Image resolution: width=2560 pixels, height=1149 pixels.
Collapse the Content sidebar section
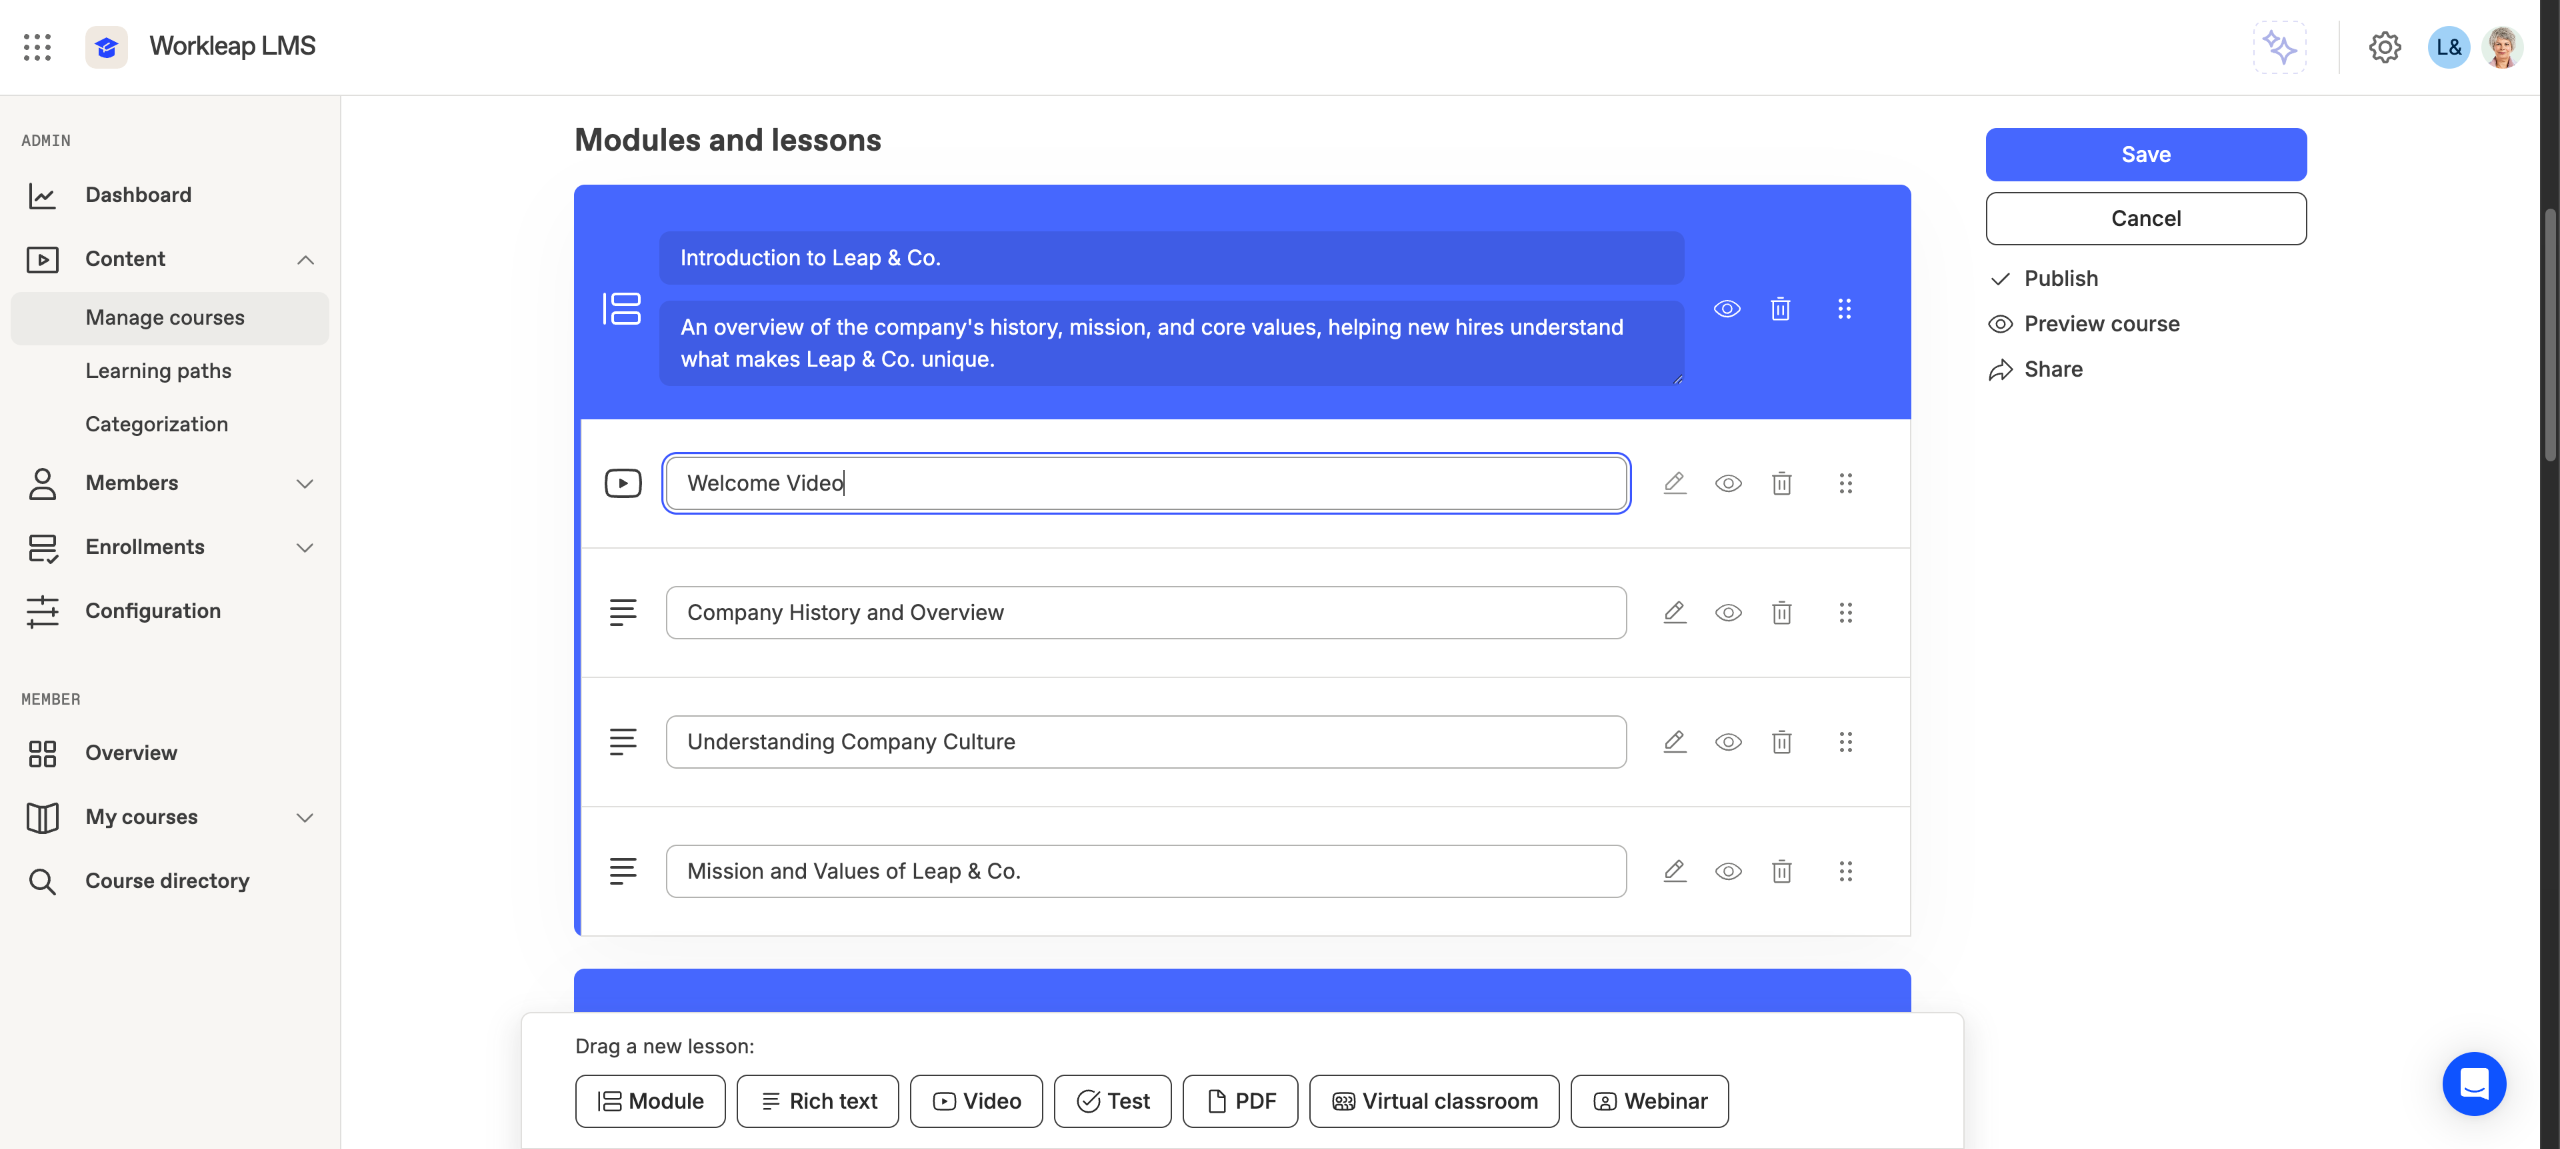(305, 260)
